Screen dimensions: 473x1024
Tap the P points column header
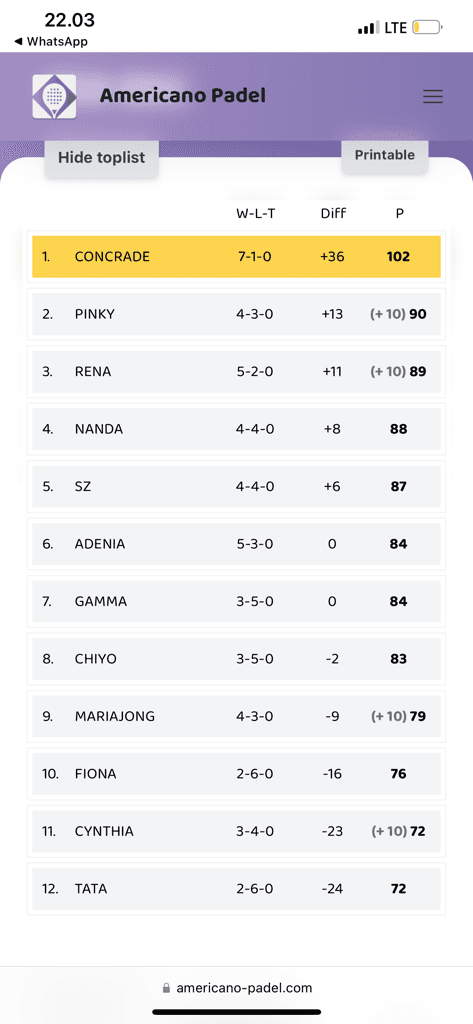coord(400,213)
